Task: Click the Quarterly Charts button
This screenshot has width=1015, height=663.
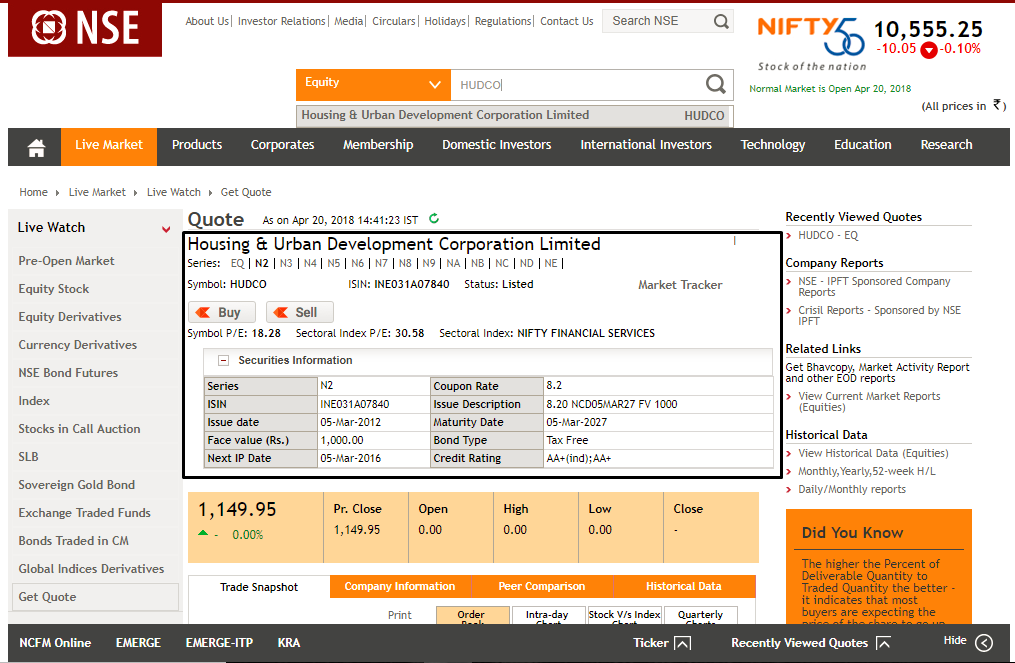Action: click(x=700, y=616)
